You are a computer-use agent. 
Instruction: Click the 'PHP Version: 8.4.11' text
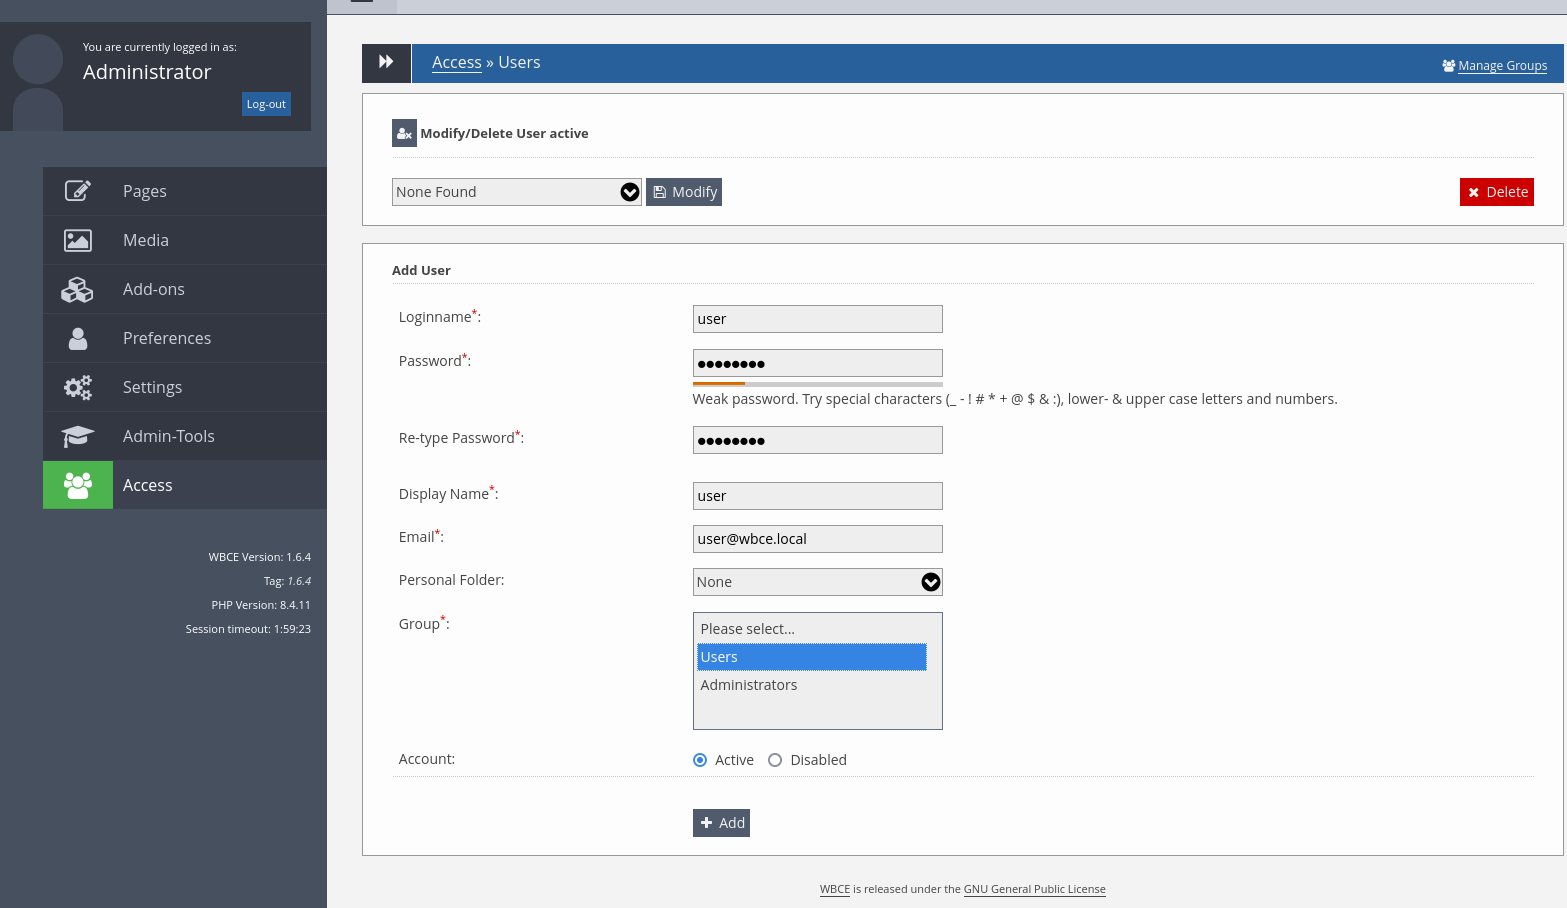click(x=261, y=605)
